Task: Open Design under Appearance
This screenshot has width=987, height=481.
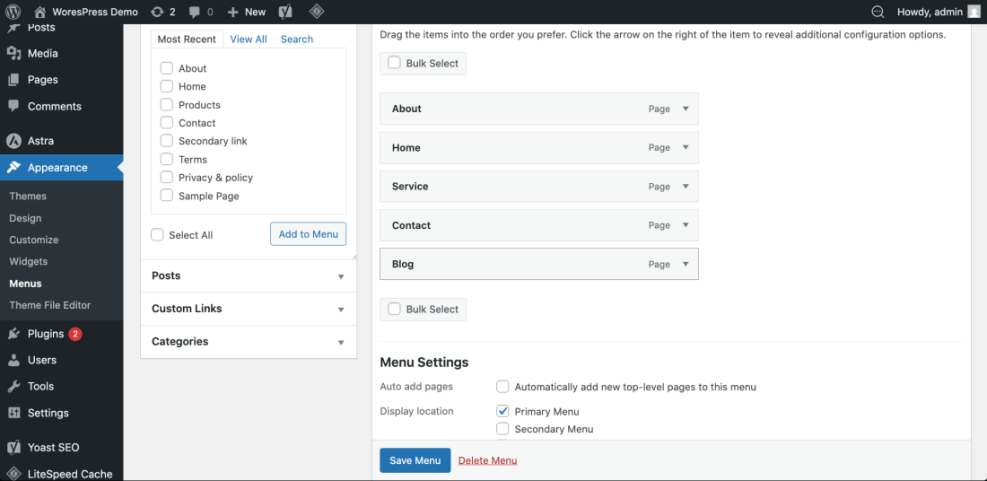Action: 25,218
